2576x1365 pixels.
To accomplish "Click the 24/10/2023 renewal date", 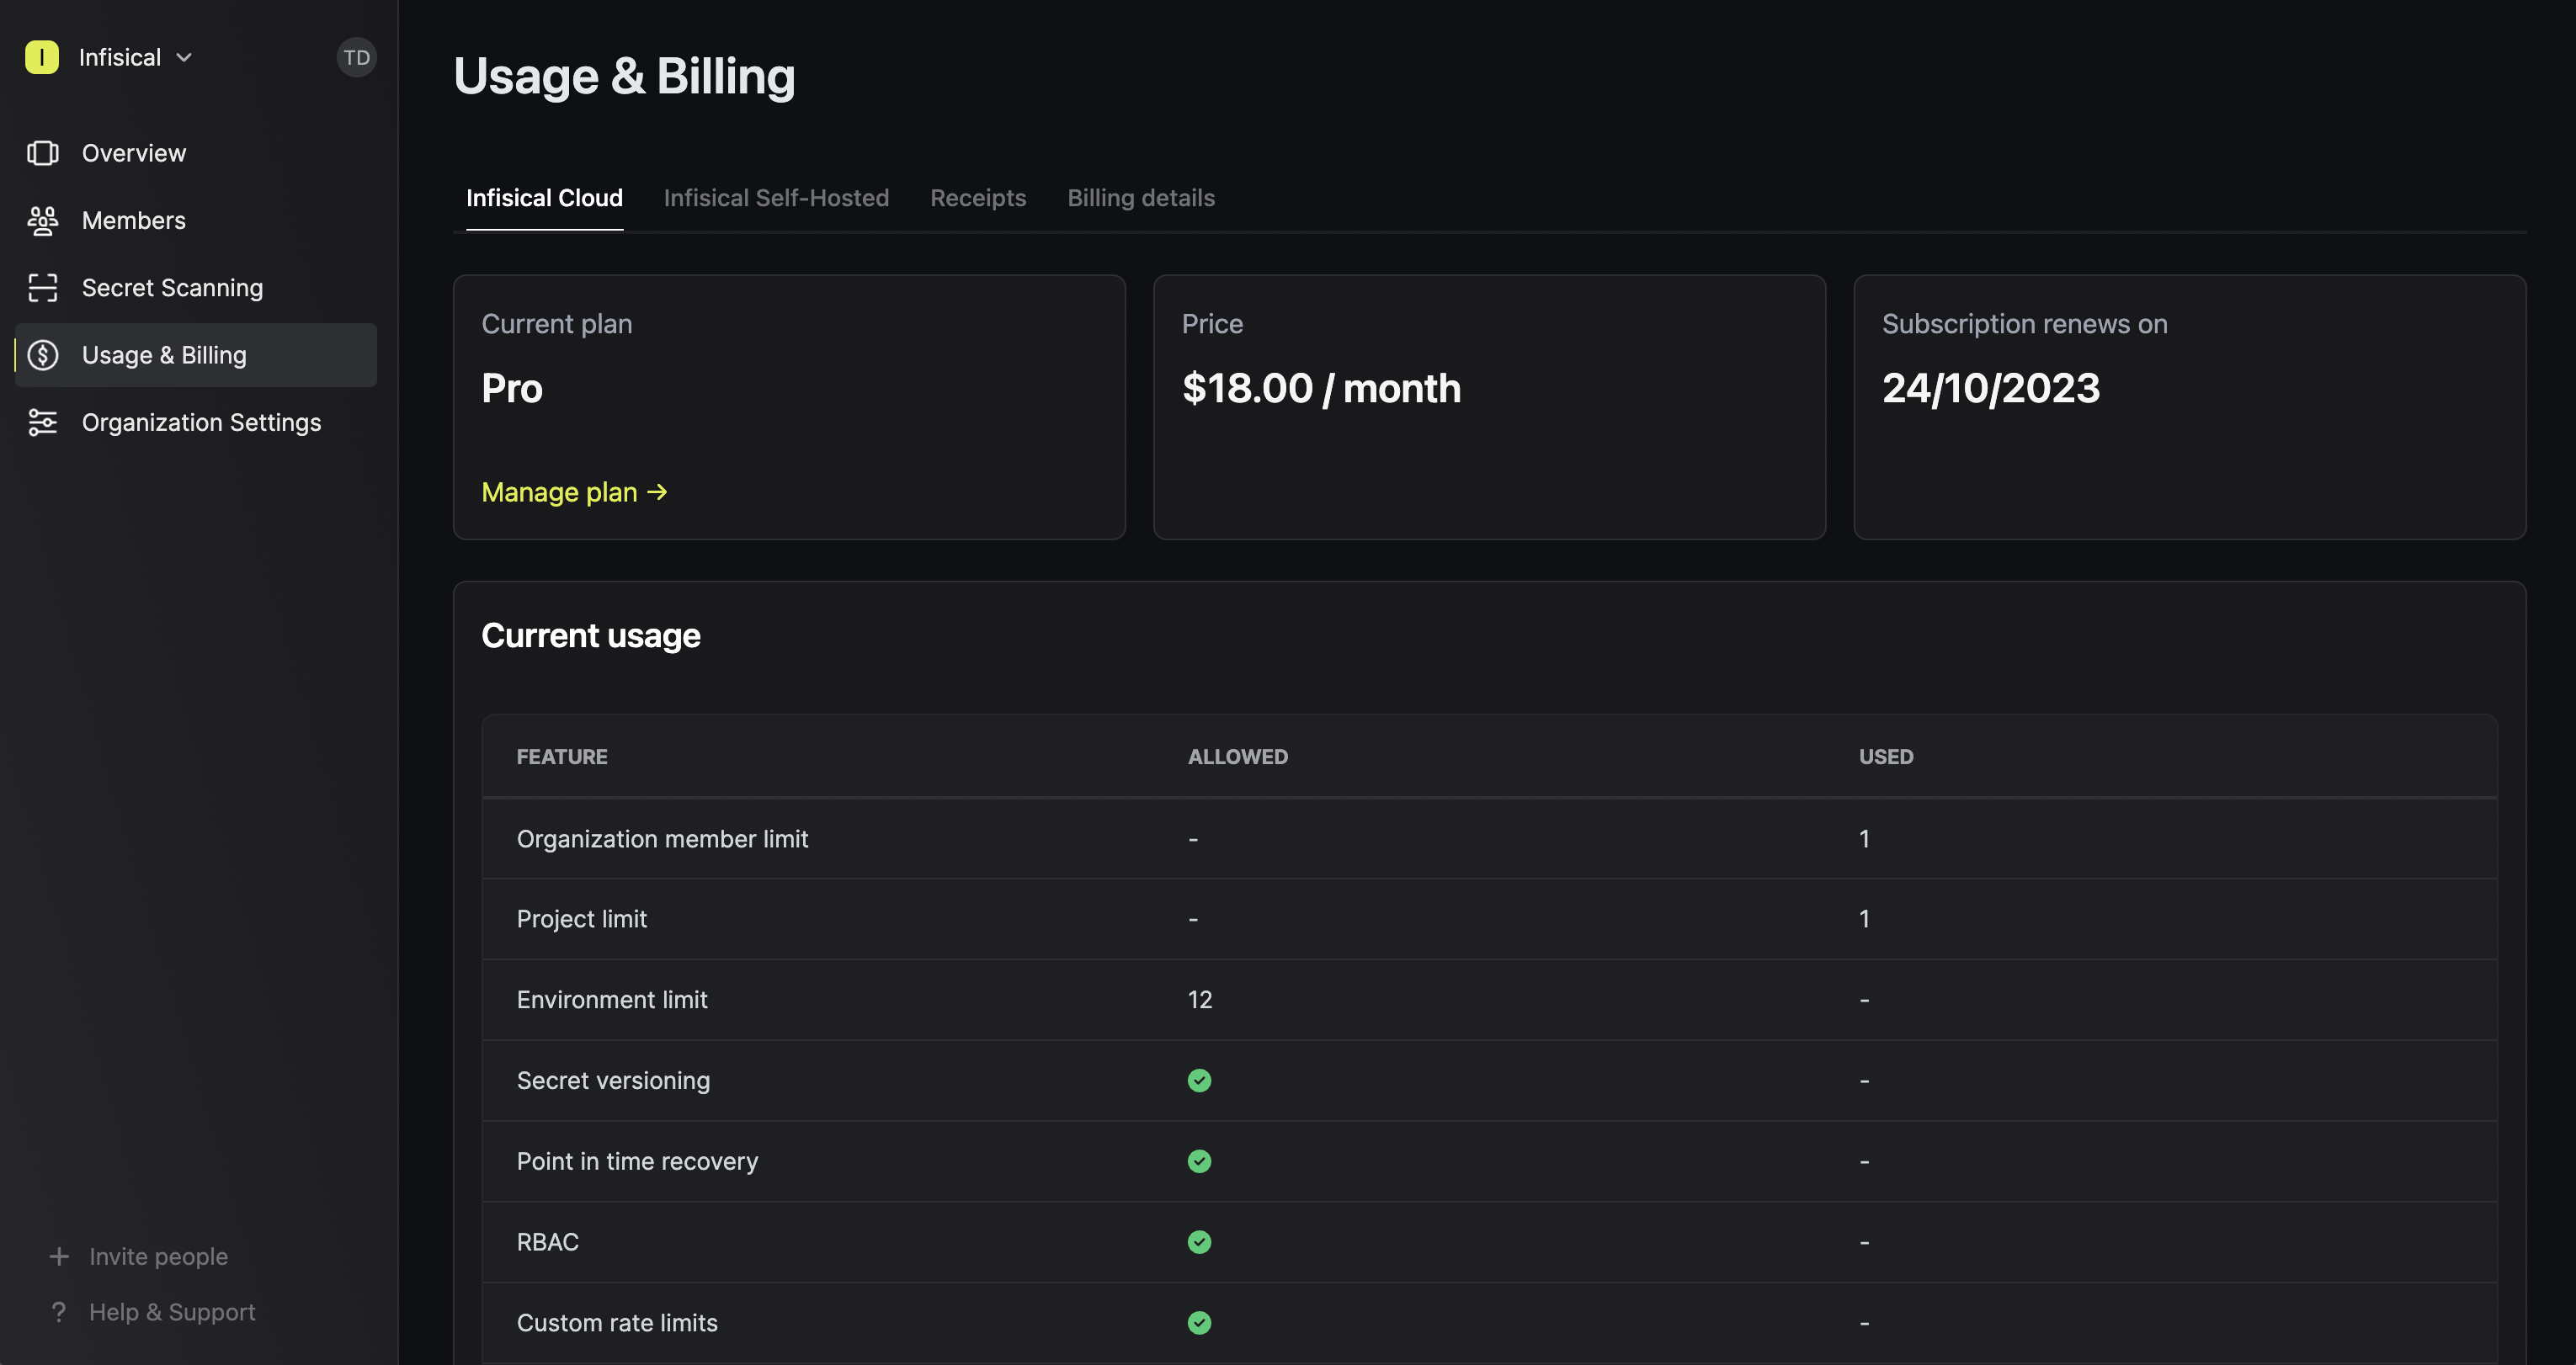I will coord(1991,388).
